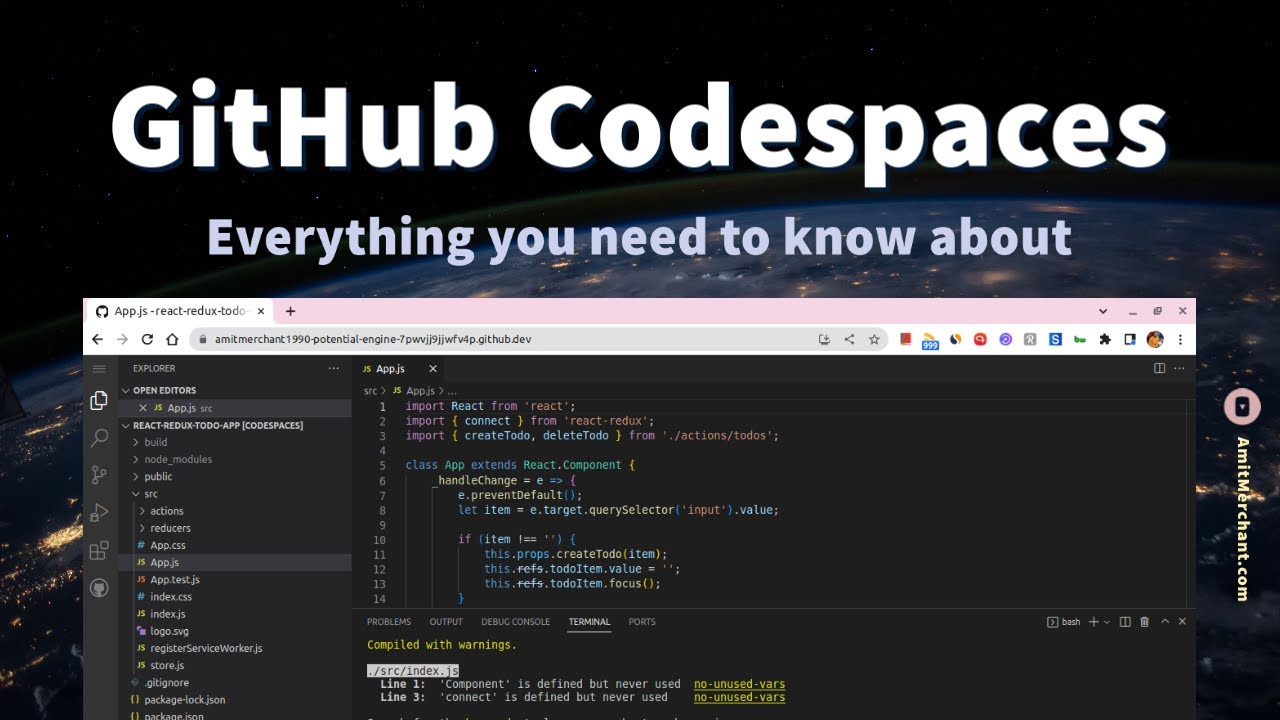Click the browser Forward arrow

[122, 339]
